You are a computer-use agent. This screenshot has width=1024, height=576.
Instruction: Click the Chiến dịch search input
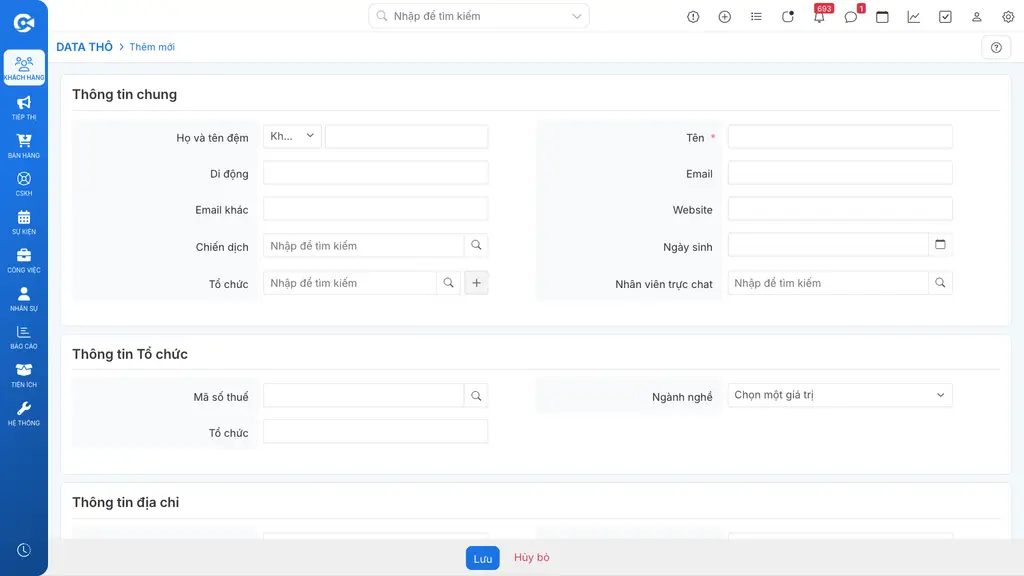point(364,246)
